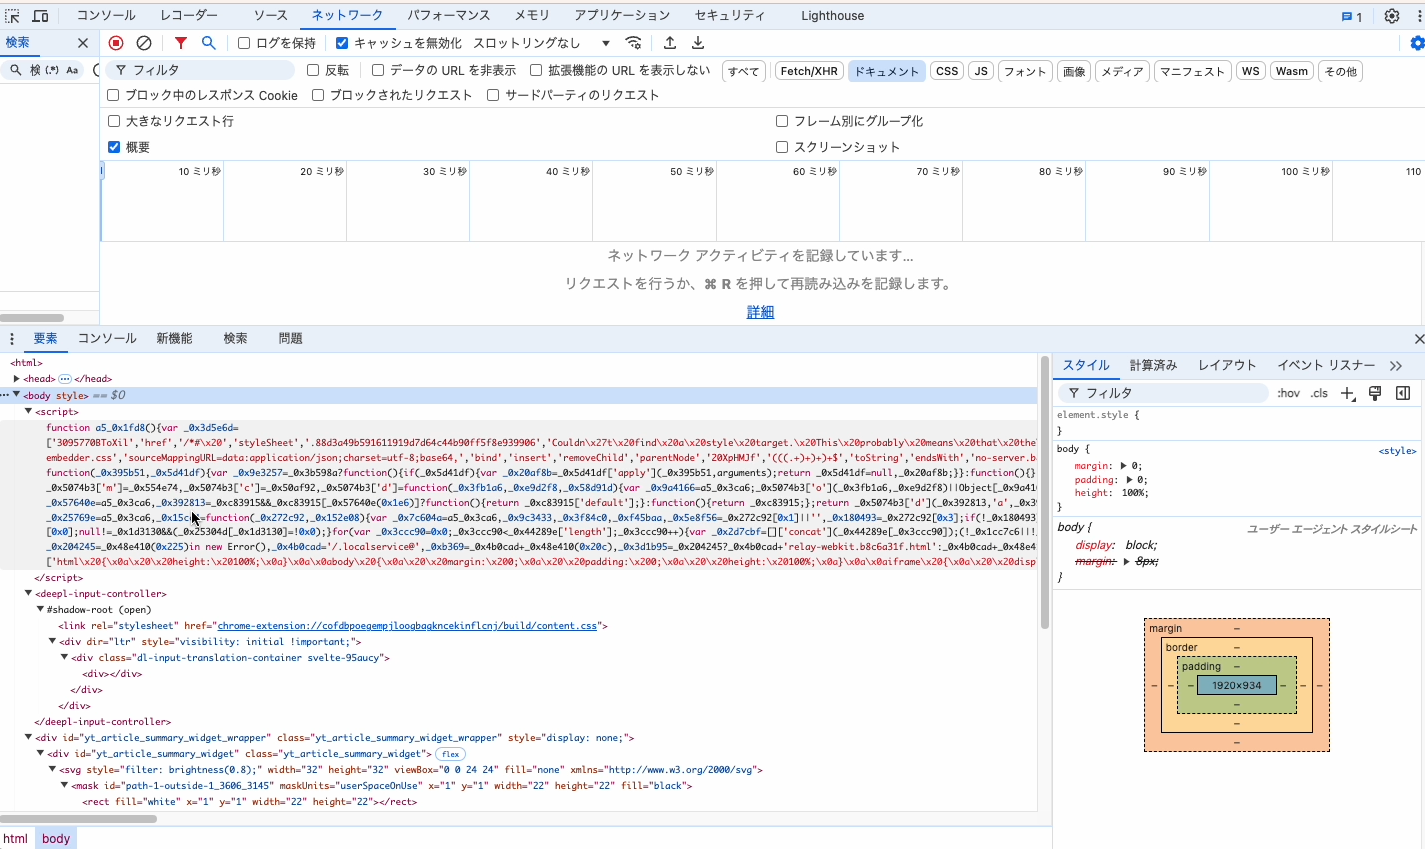Check 拡張機能の URL を表示しない checkbox
1425x849 pixels.
pos(536,70)
